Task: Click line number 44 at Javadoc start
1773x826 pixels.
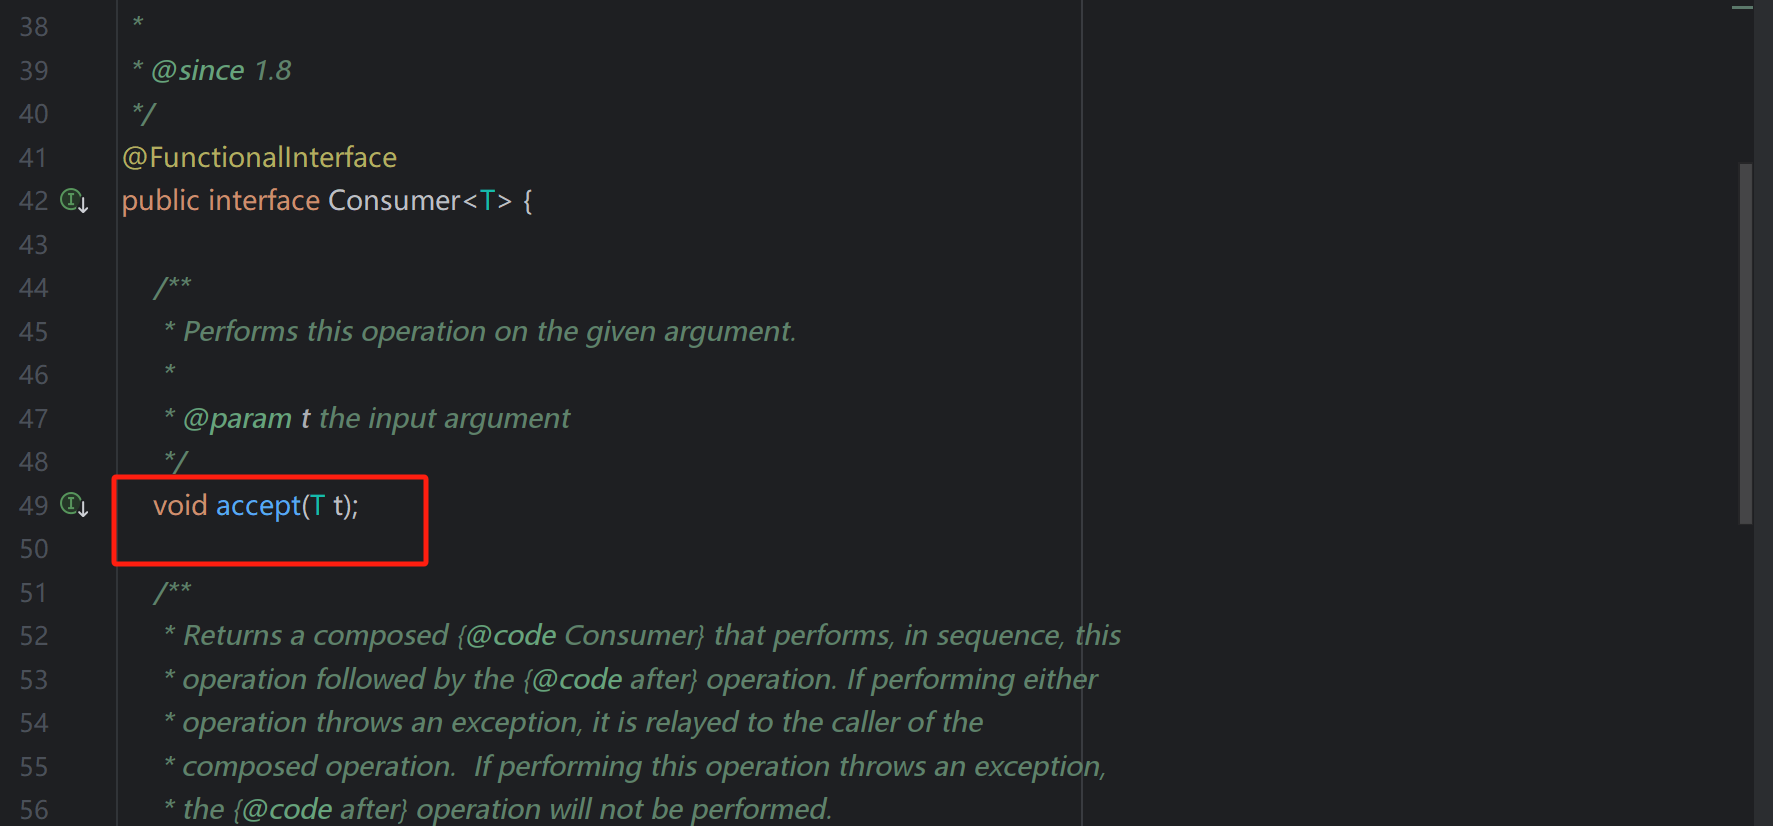Action: pos(33,288)
